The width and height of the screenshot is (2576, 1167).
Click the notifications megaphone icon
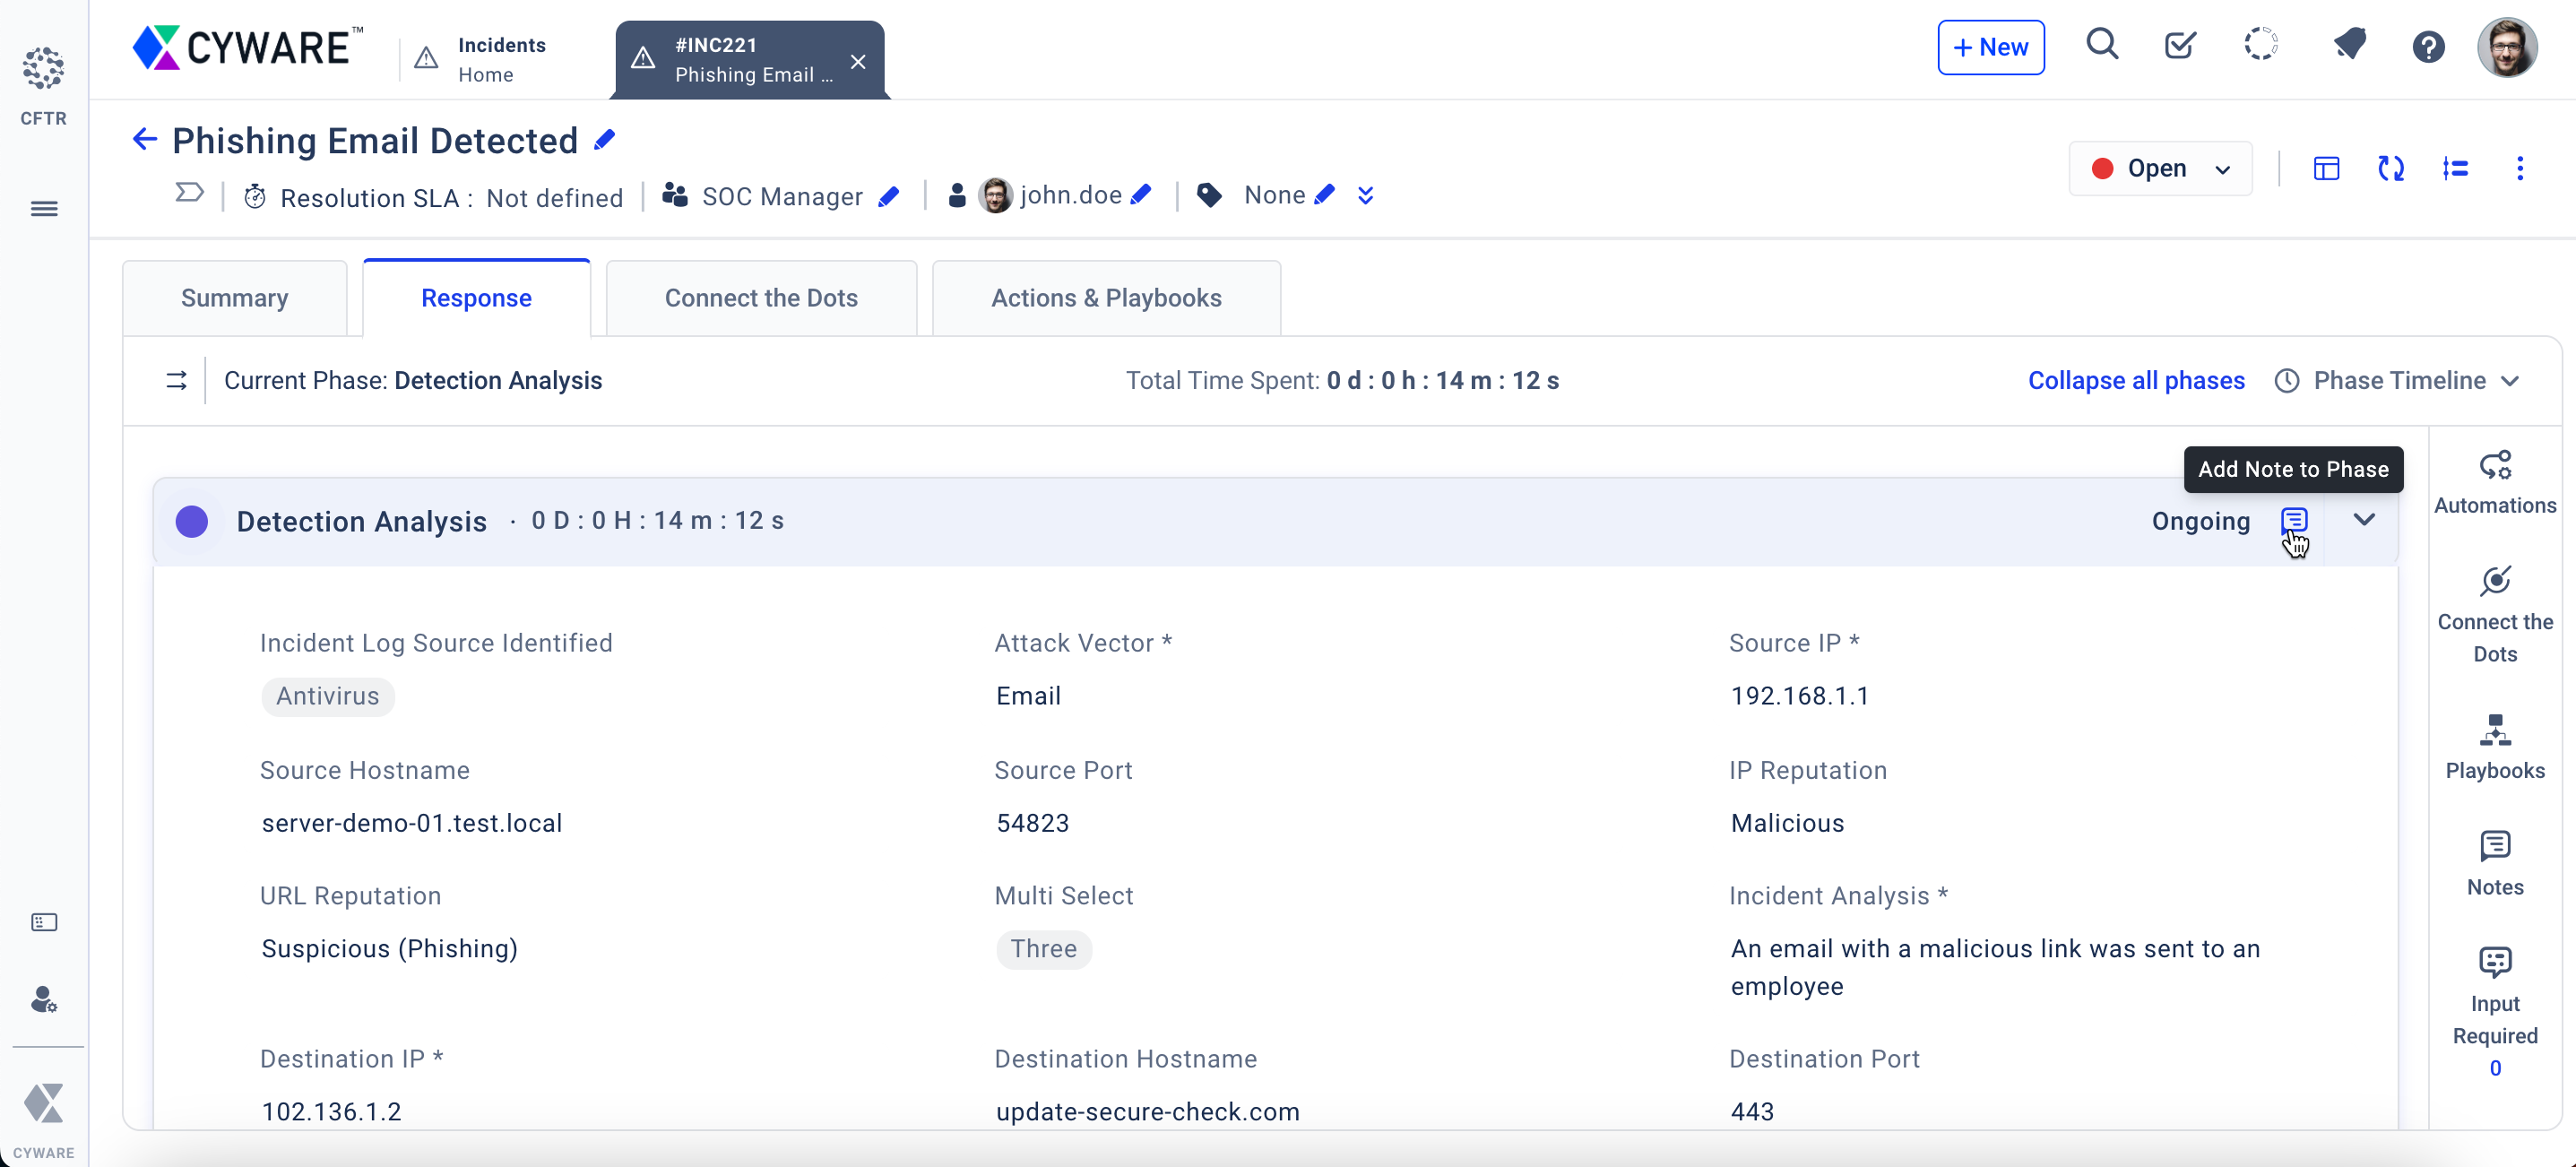tap(2349, 45)
